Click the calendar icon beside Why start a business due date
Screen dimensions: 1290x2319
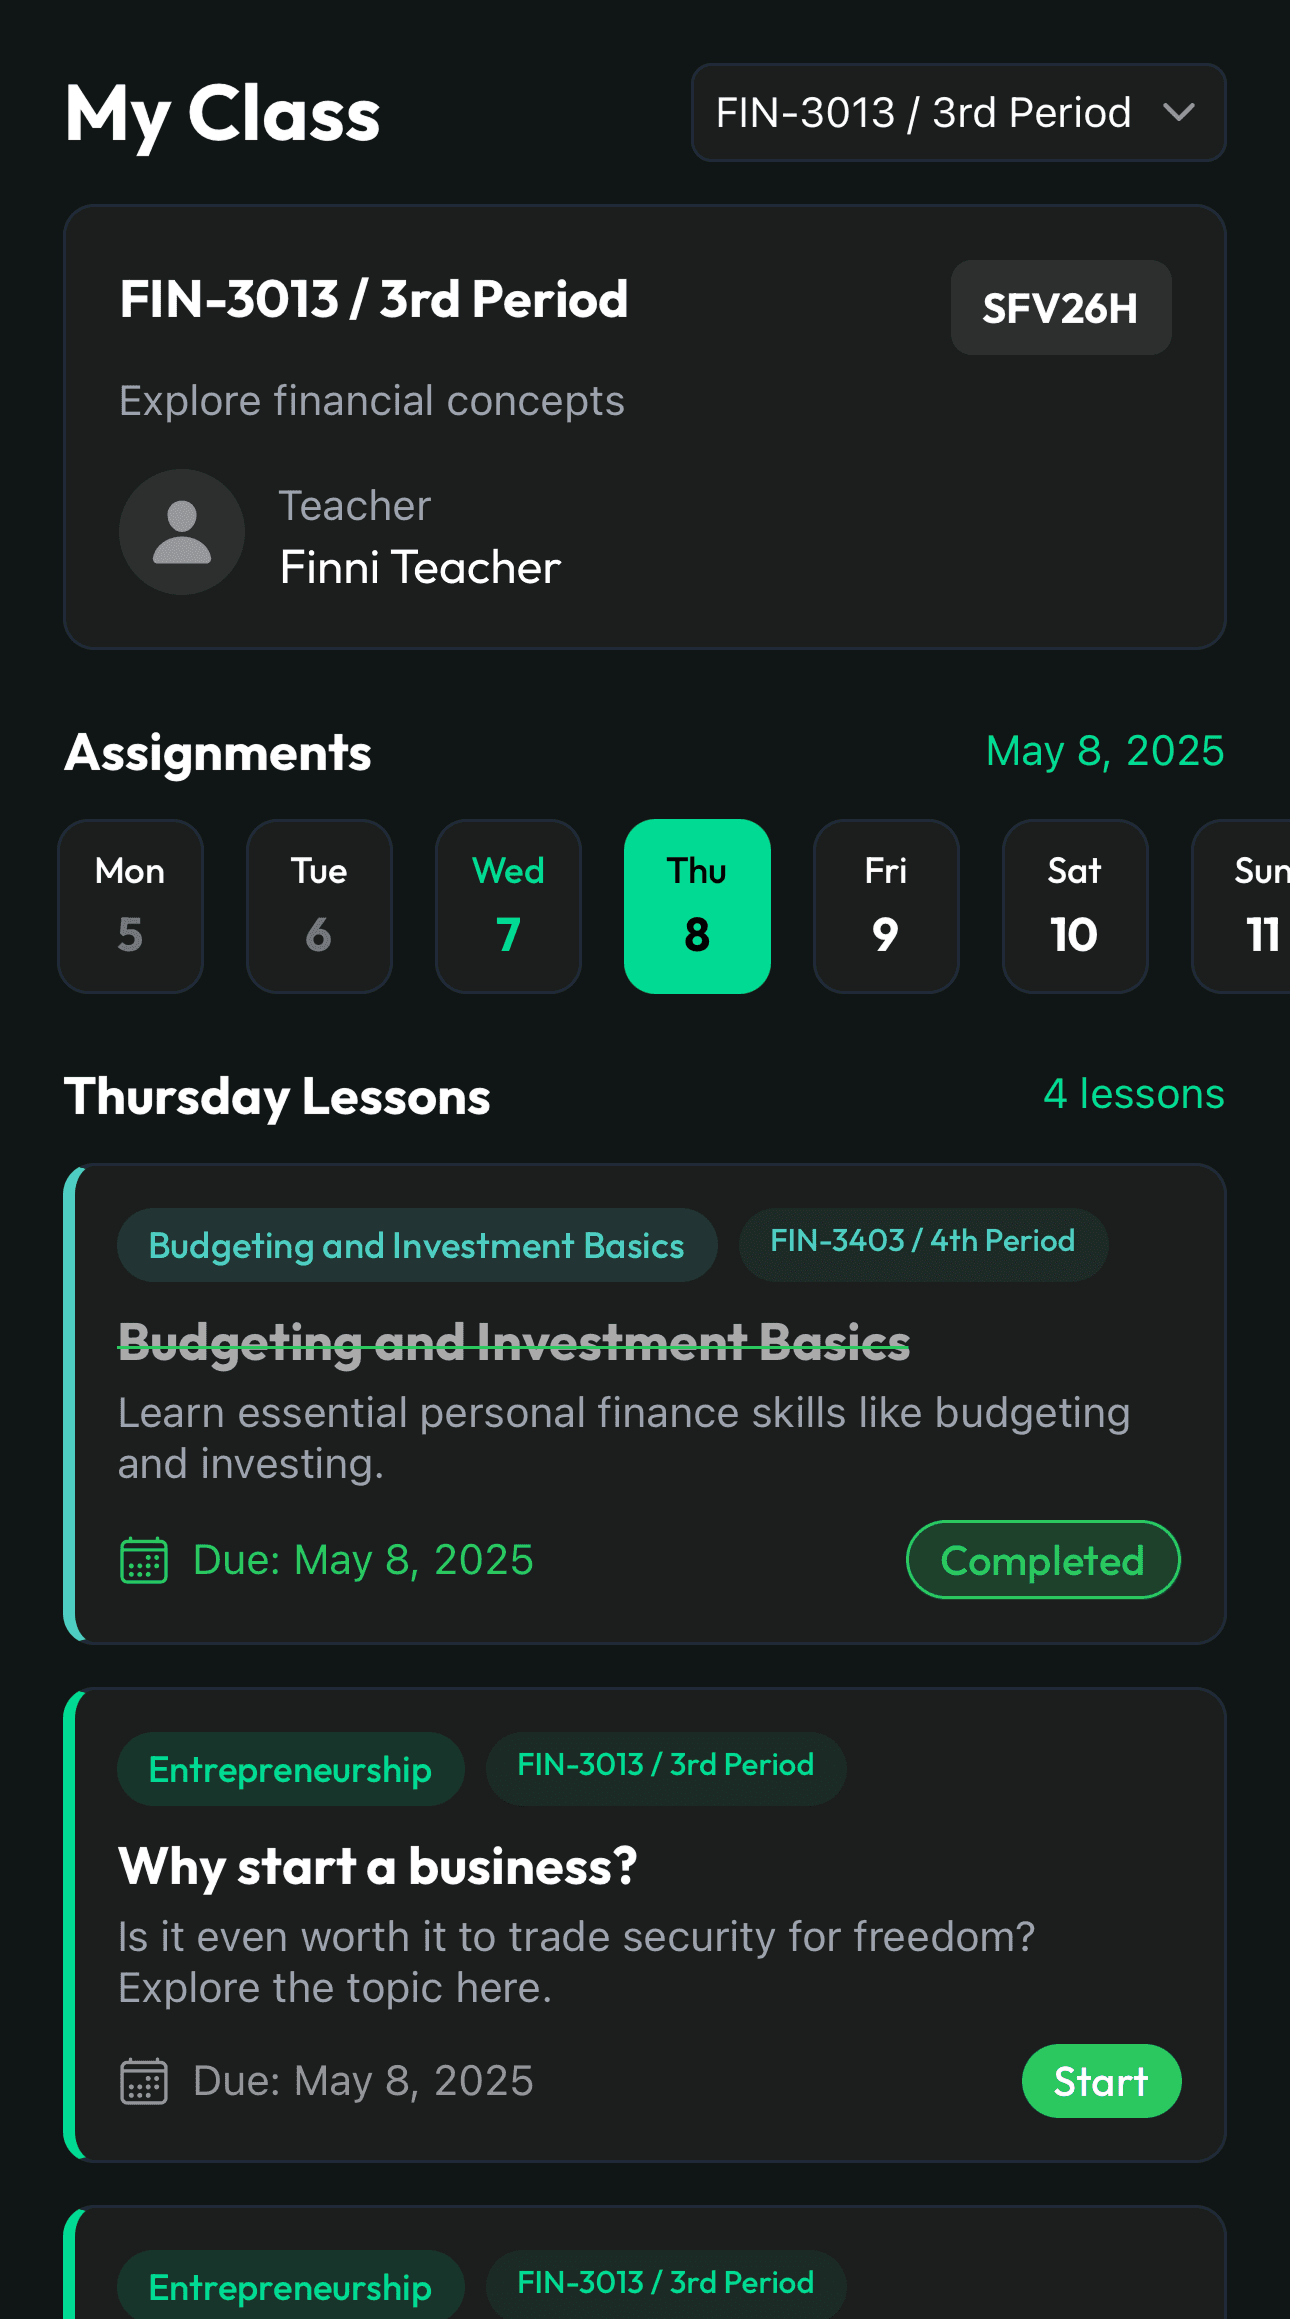tap(143, 2081)
